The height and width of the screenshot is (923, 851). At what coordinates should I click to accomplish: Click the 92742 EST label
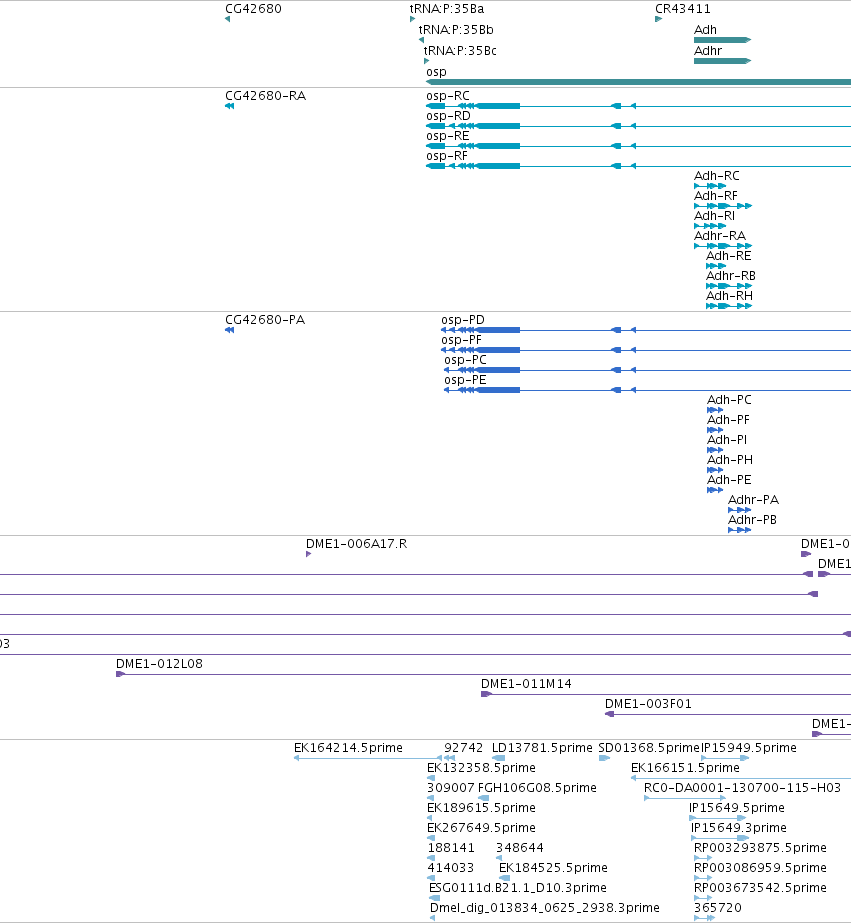point(463,748)
